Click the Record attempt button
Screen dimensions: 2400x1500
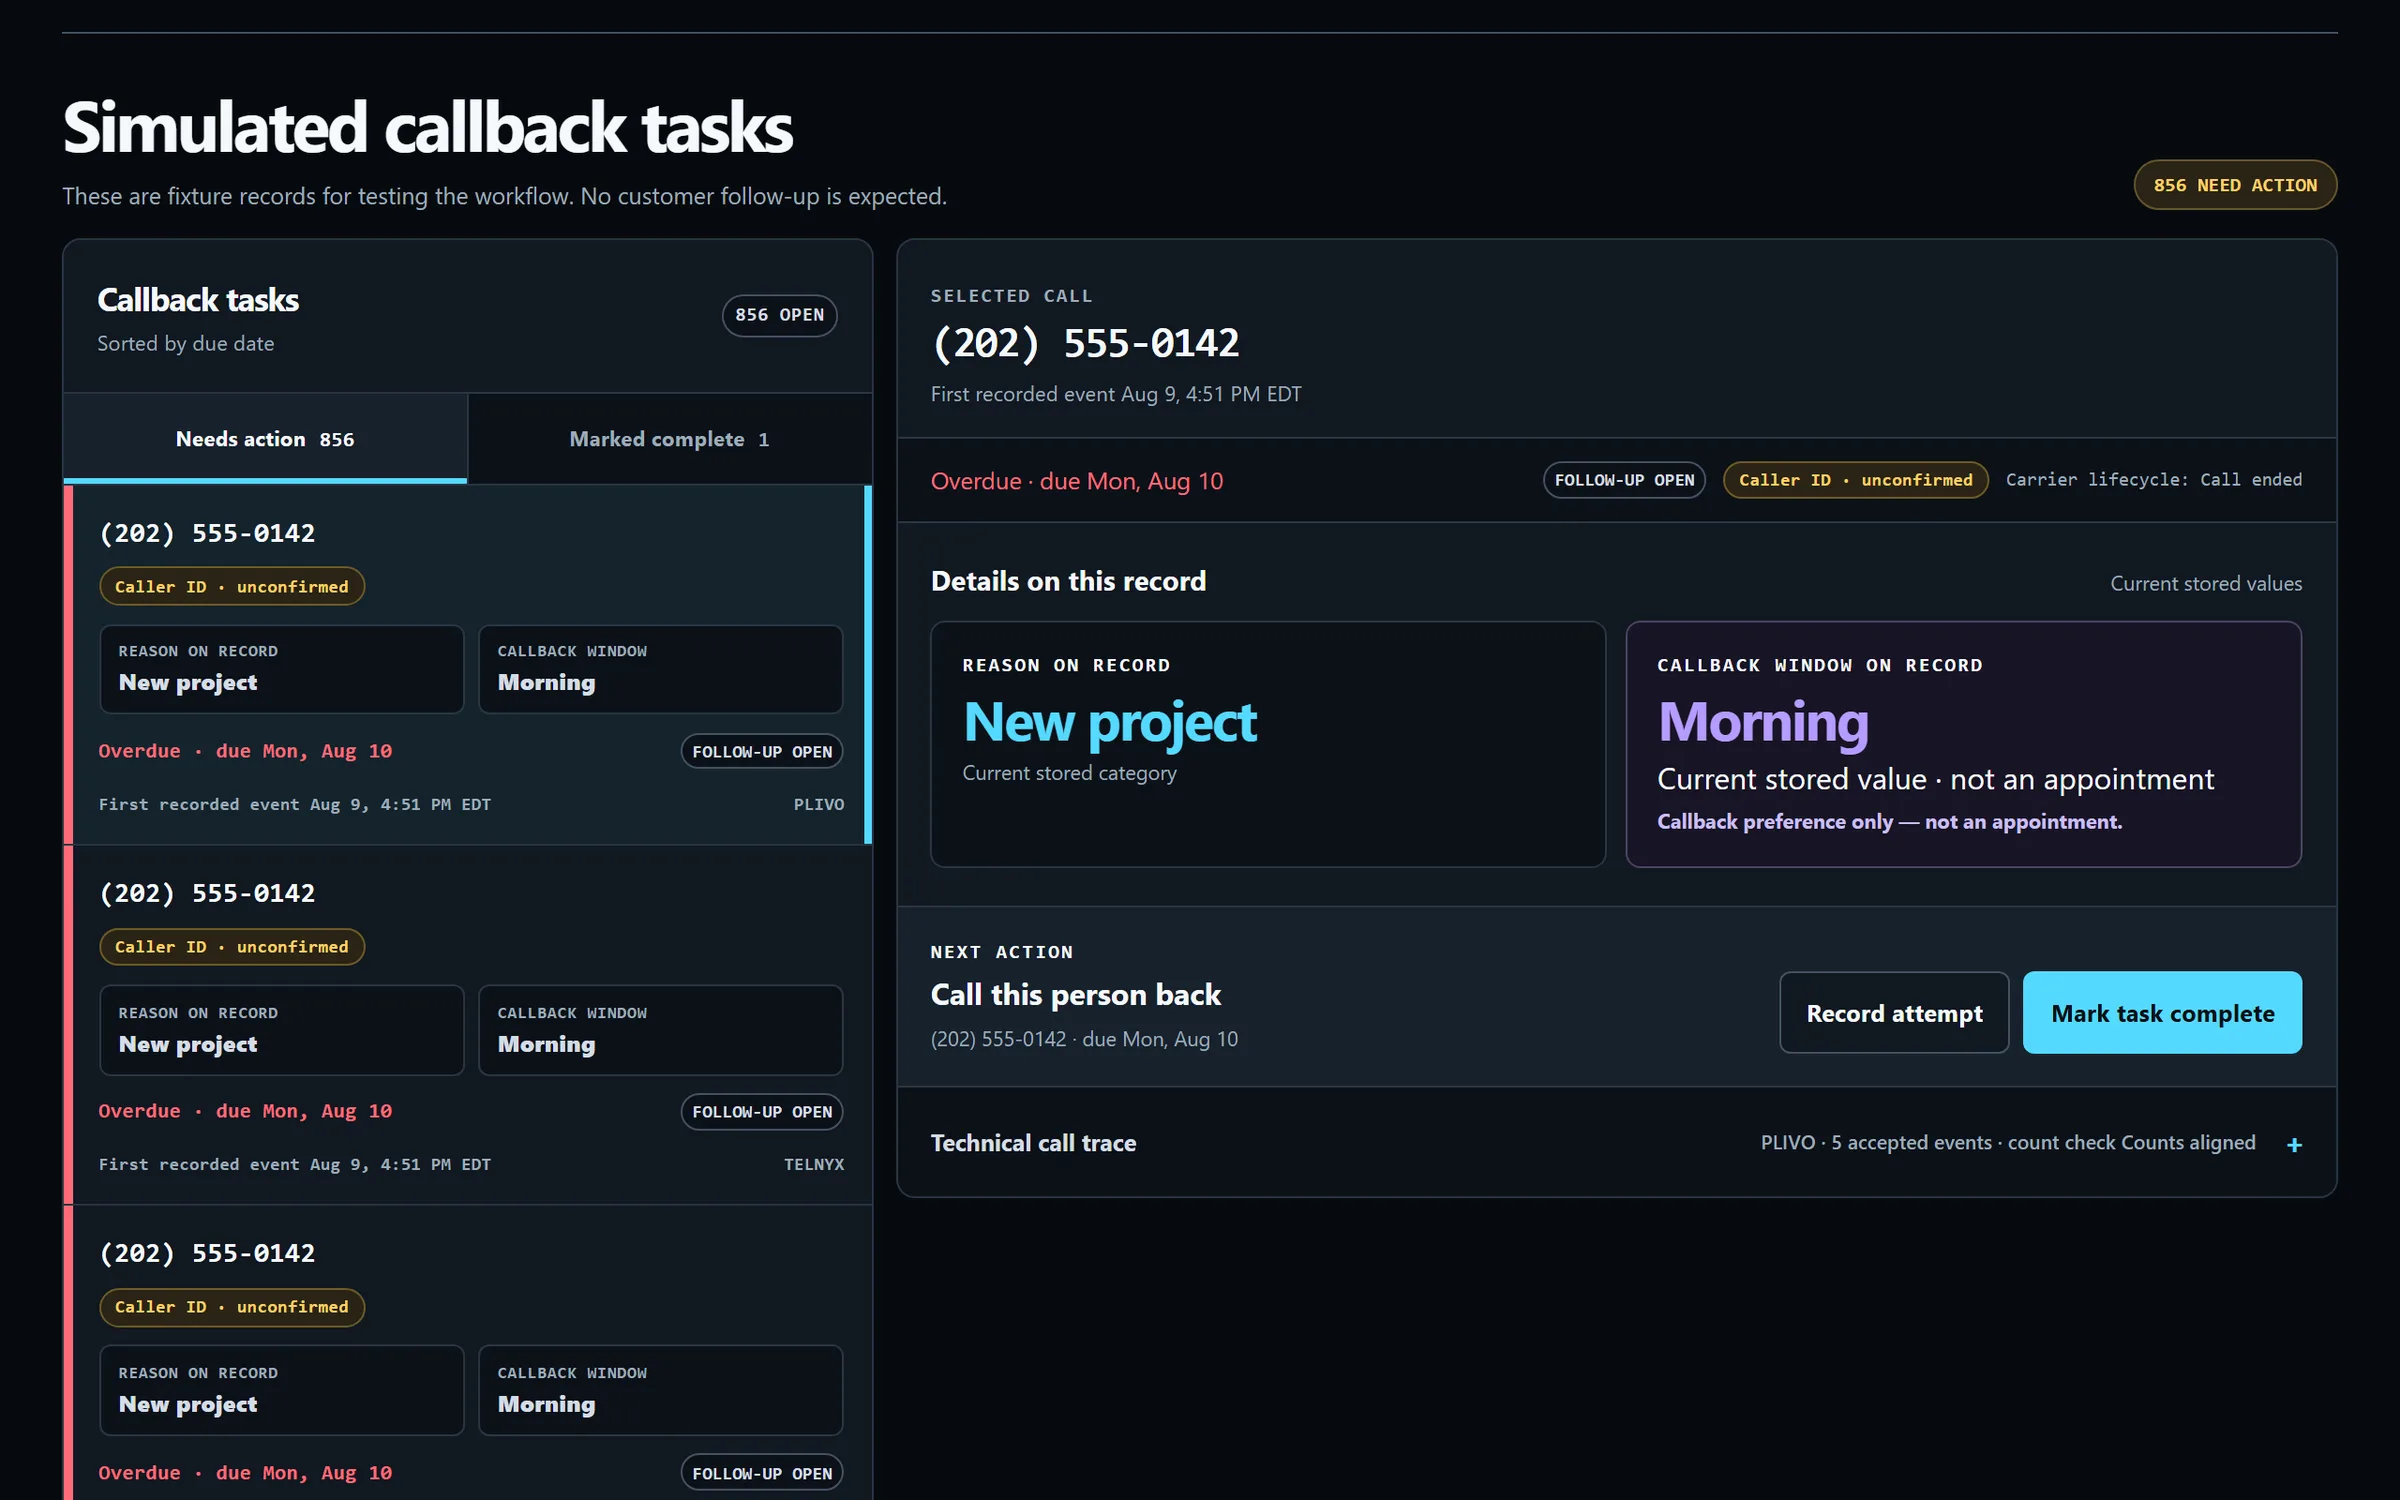coord(1893,1013)
